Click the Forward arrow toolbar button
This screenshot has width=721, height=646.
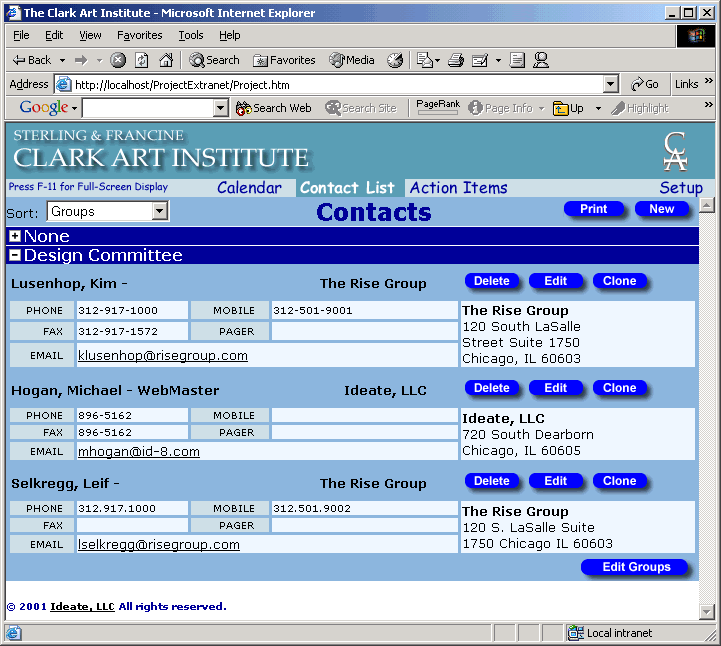pyautogui.click(x=81, y=60)
